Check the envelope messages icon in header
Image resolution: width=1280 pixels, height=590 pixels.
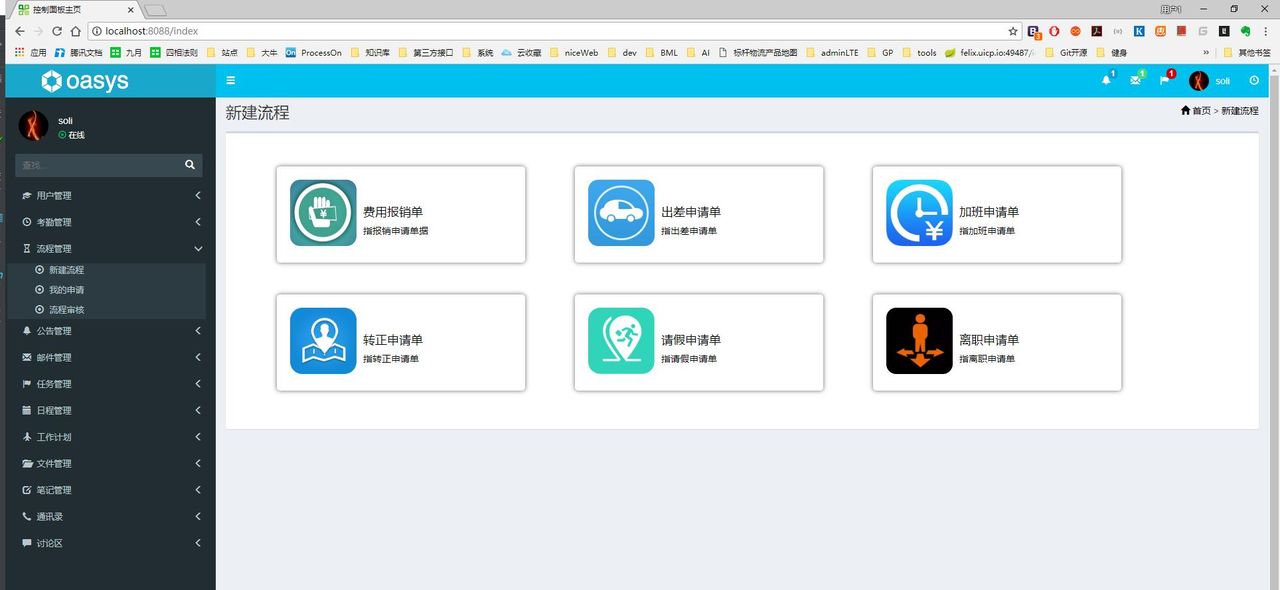[x=1135, y=81]
